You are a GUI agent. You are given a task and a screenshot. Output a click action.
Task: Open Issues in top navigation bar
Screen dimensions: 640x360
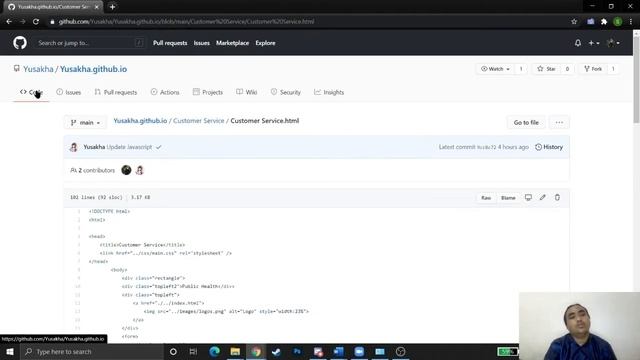pyautogui.click(x=202, y=43)
